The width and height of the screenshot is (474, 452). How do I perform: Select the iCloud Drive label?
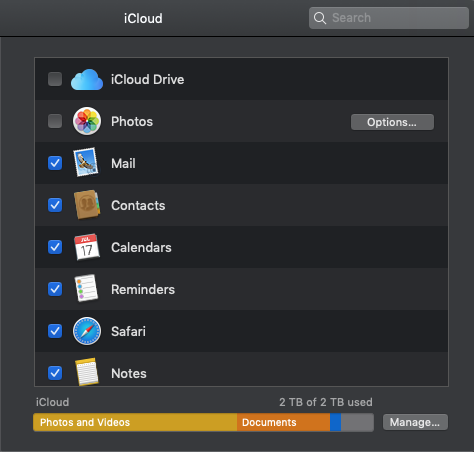pos(147,80)
